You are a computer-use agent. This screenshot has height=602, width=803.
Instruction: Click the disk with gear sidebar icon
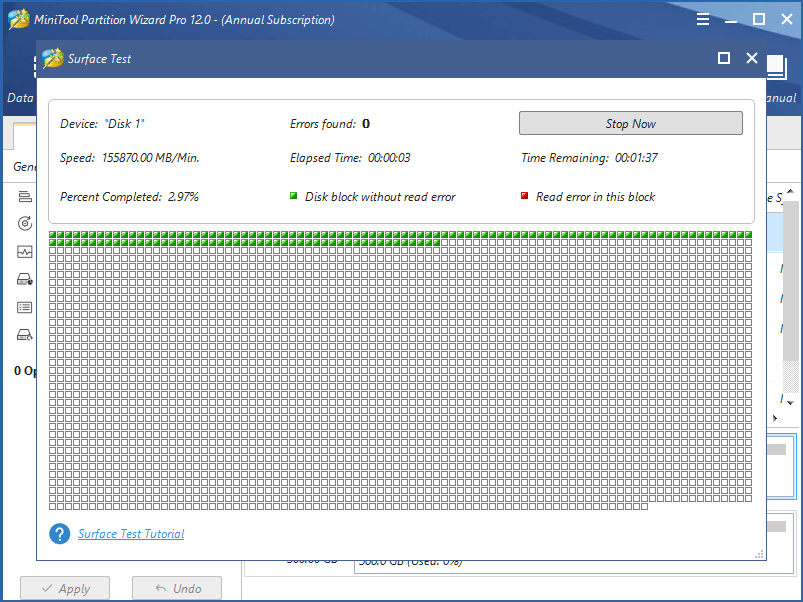25,280
